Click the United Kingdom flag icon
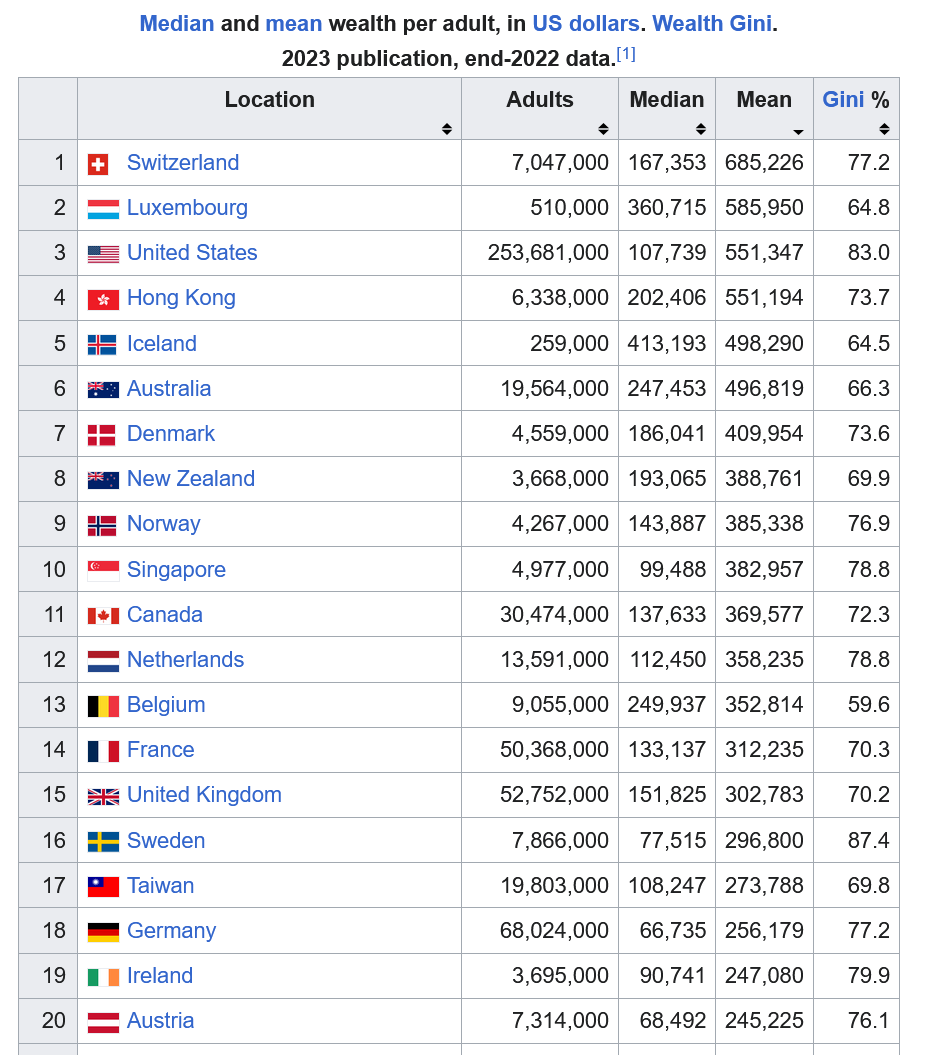Viewport: 934px width, 1055px height. pyautogui.click(x=103, y=796)
